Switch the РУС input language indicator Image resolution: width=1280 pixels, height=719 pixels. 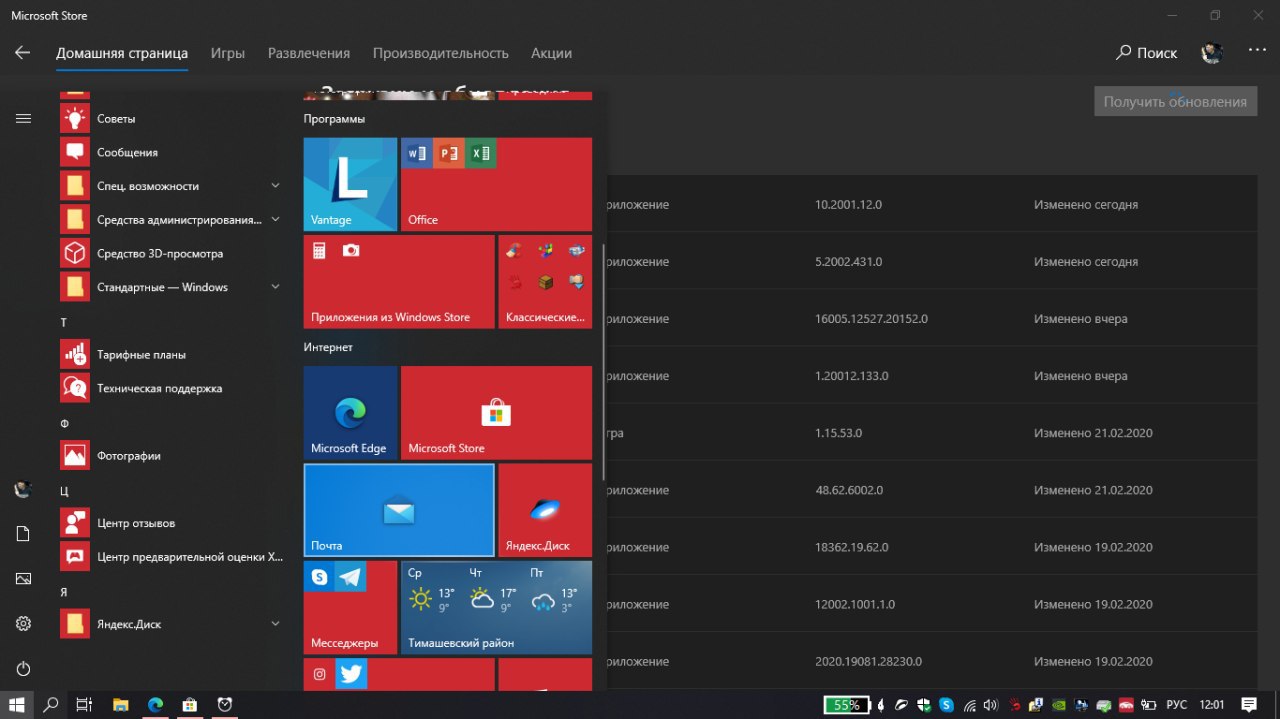pyautogui.click(x=1178, y=705)
